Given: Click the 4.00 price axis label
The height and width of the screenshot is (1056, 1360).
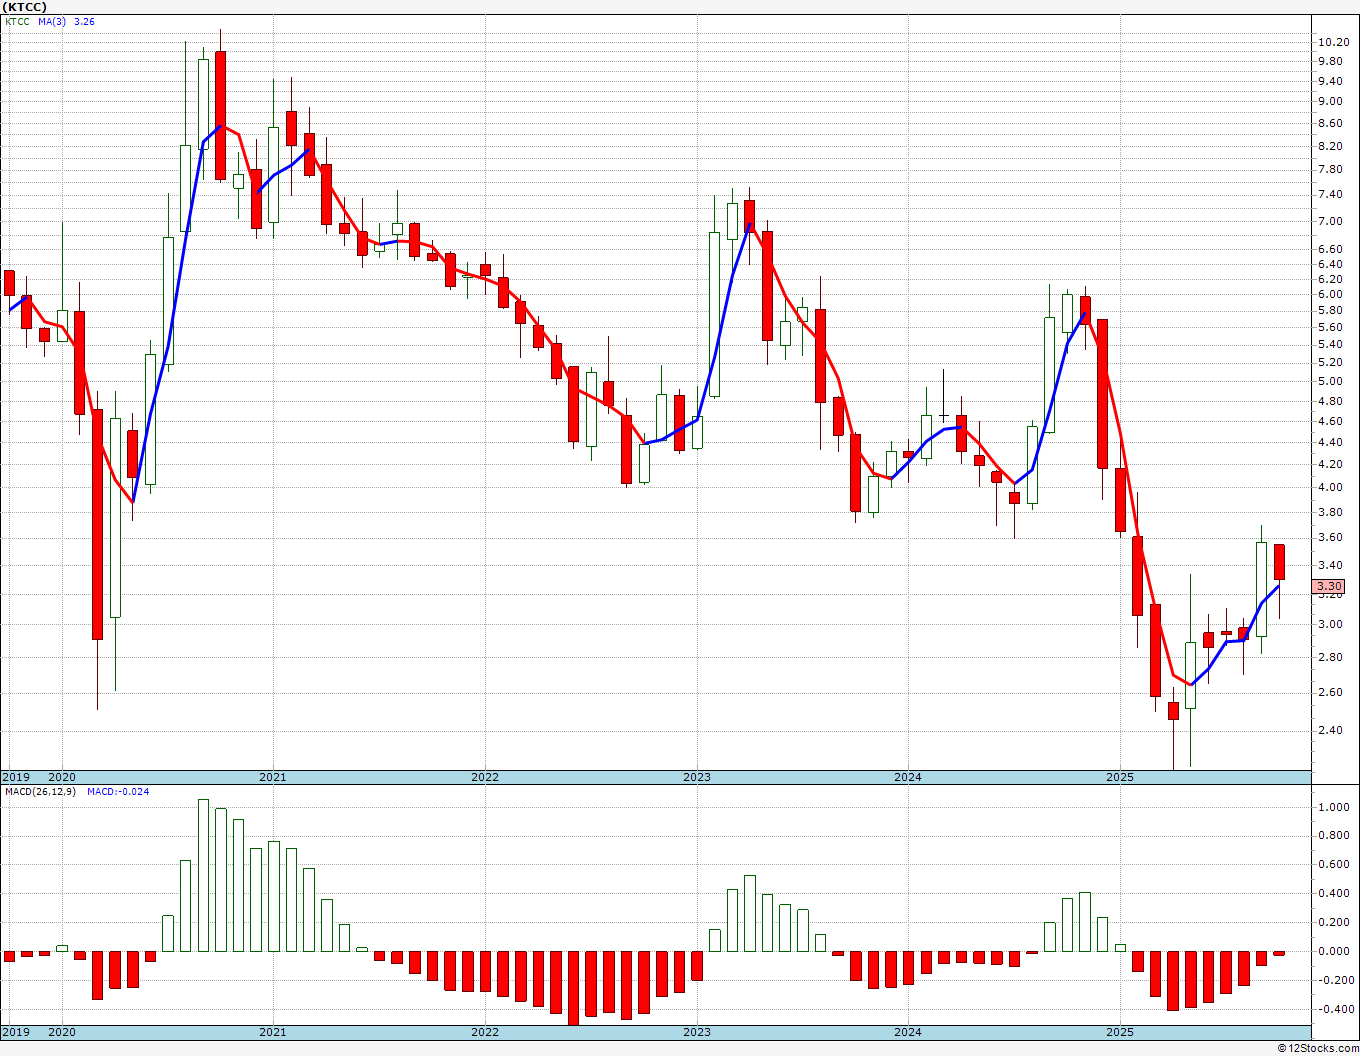Looking at the screenshot, I should 1330,487.
